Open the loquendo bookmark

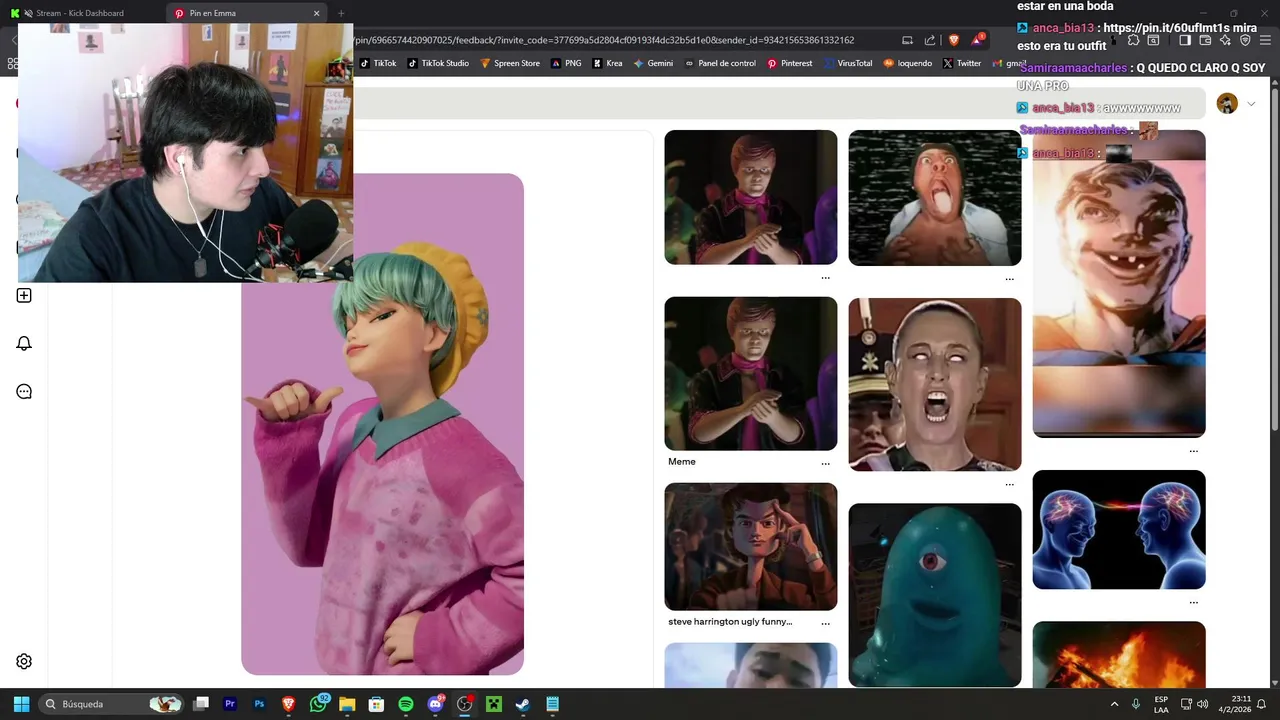pos(908,63)
